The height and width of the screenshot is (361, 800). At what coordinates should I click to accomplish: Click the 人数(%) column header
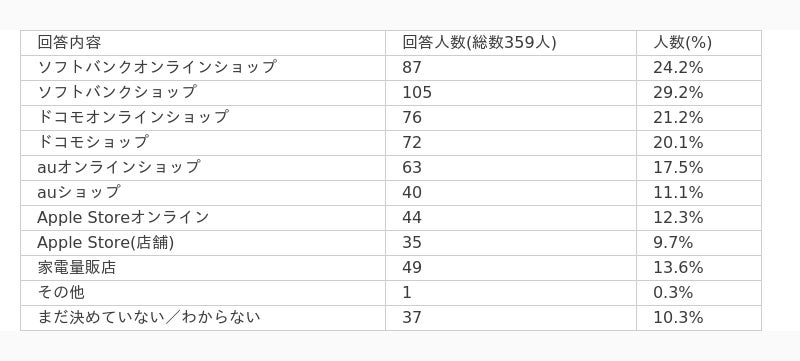698,43
